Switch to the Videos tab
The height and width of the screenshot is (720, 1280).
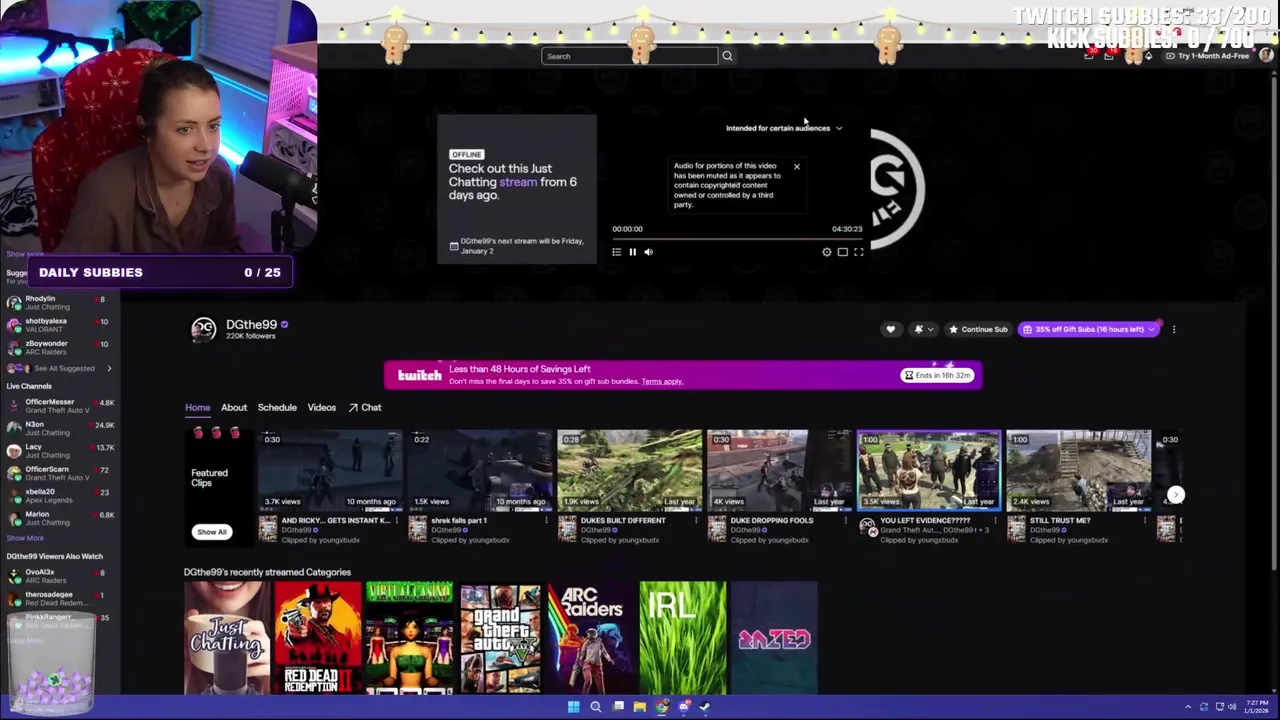[322, 407]
